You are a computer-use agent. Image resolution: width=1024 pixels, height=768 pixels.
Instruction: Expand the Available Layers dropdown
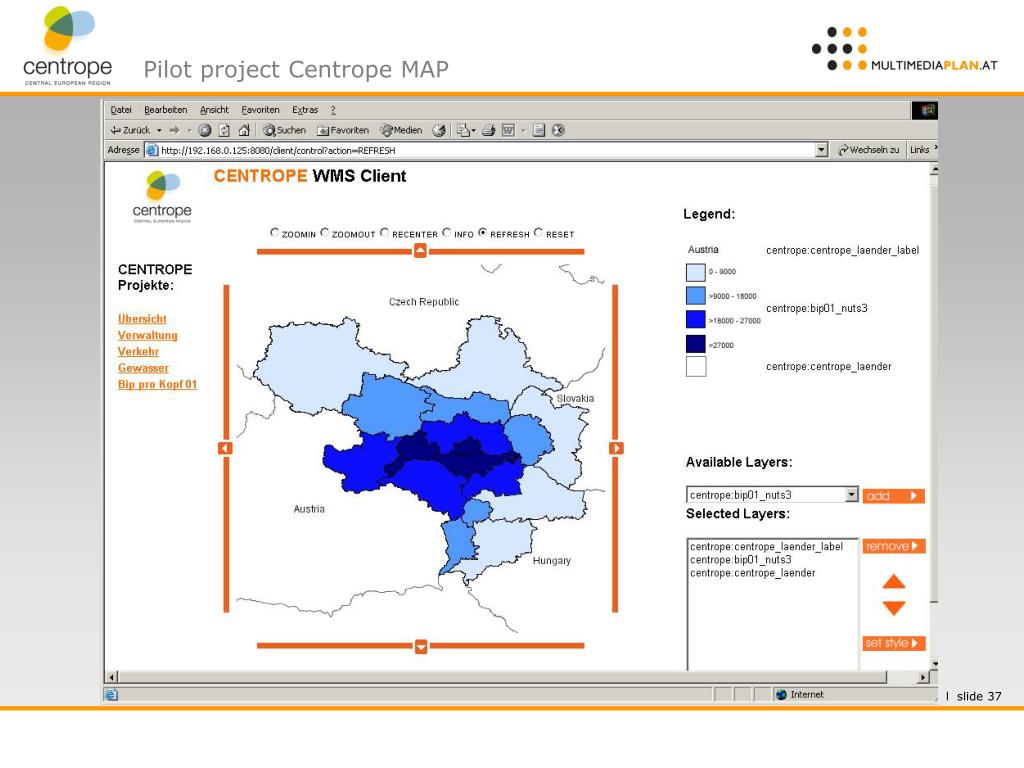point(851,495)
